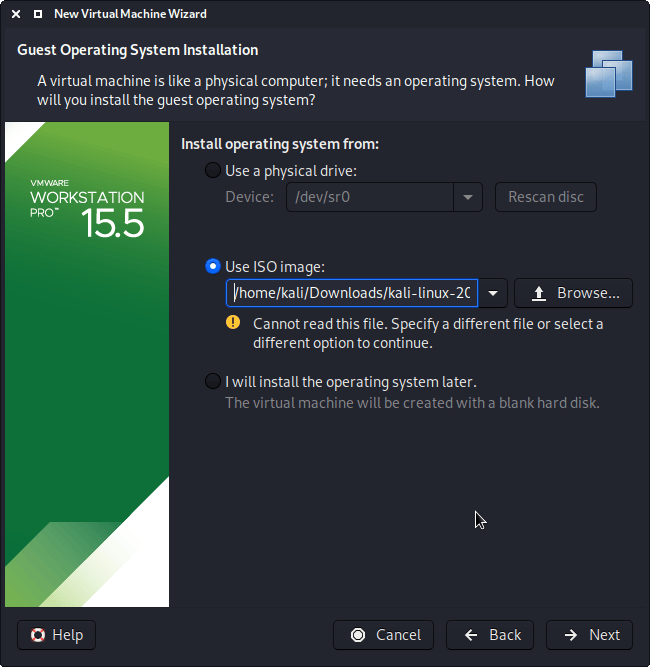
Task: Select the Use ISO image radio button
Action: click(x=213, y=266)
